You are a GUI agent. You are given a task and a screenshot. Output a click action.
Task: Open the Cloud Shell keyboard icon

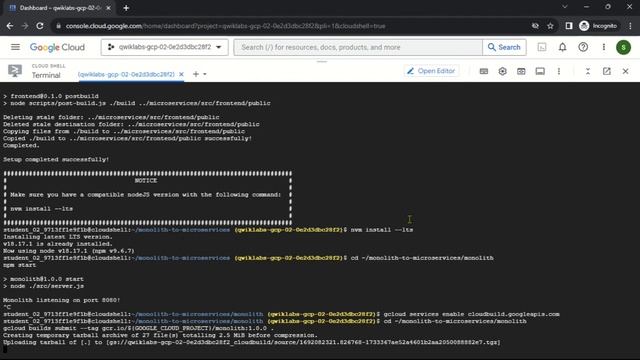484,71
